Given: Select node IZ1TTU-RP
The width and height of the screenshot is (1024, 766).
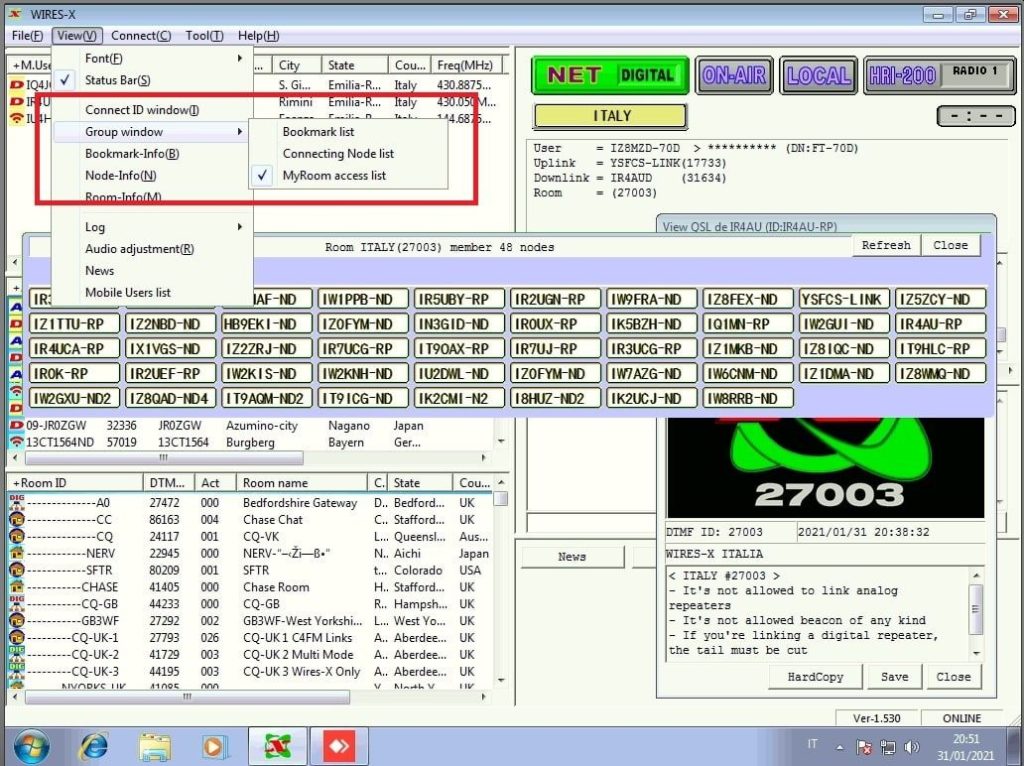Looking at the screenshot, I should [x=74, y=324].
